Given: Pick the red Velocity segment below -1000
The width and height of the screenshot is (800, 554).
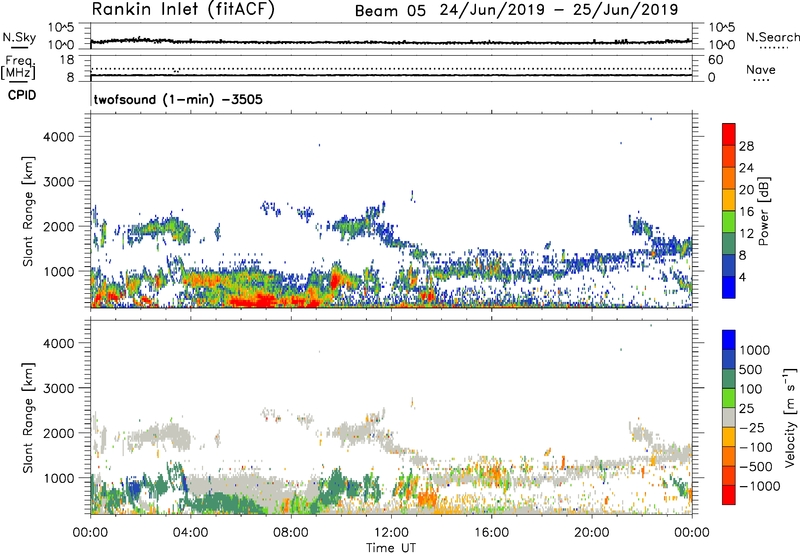Looking at the screenshot, I should [729, 495].
